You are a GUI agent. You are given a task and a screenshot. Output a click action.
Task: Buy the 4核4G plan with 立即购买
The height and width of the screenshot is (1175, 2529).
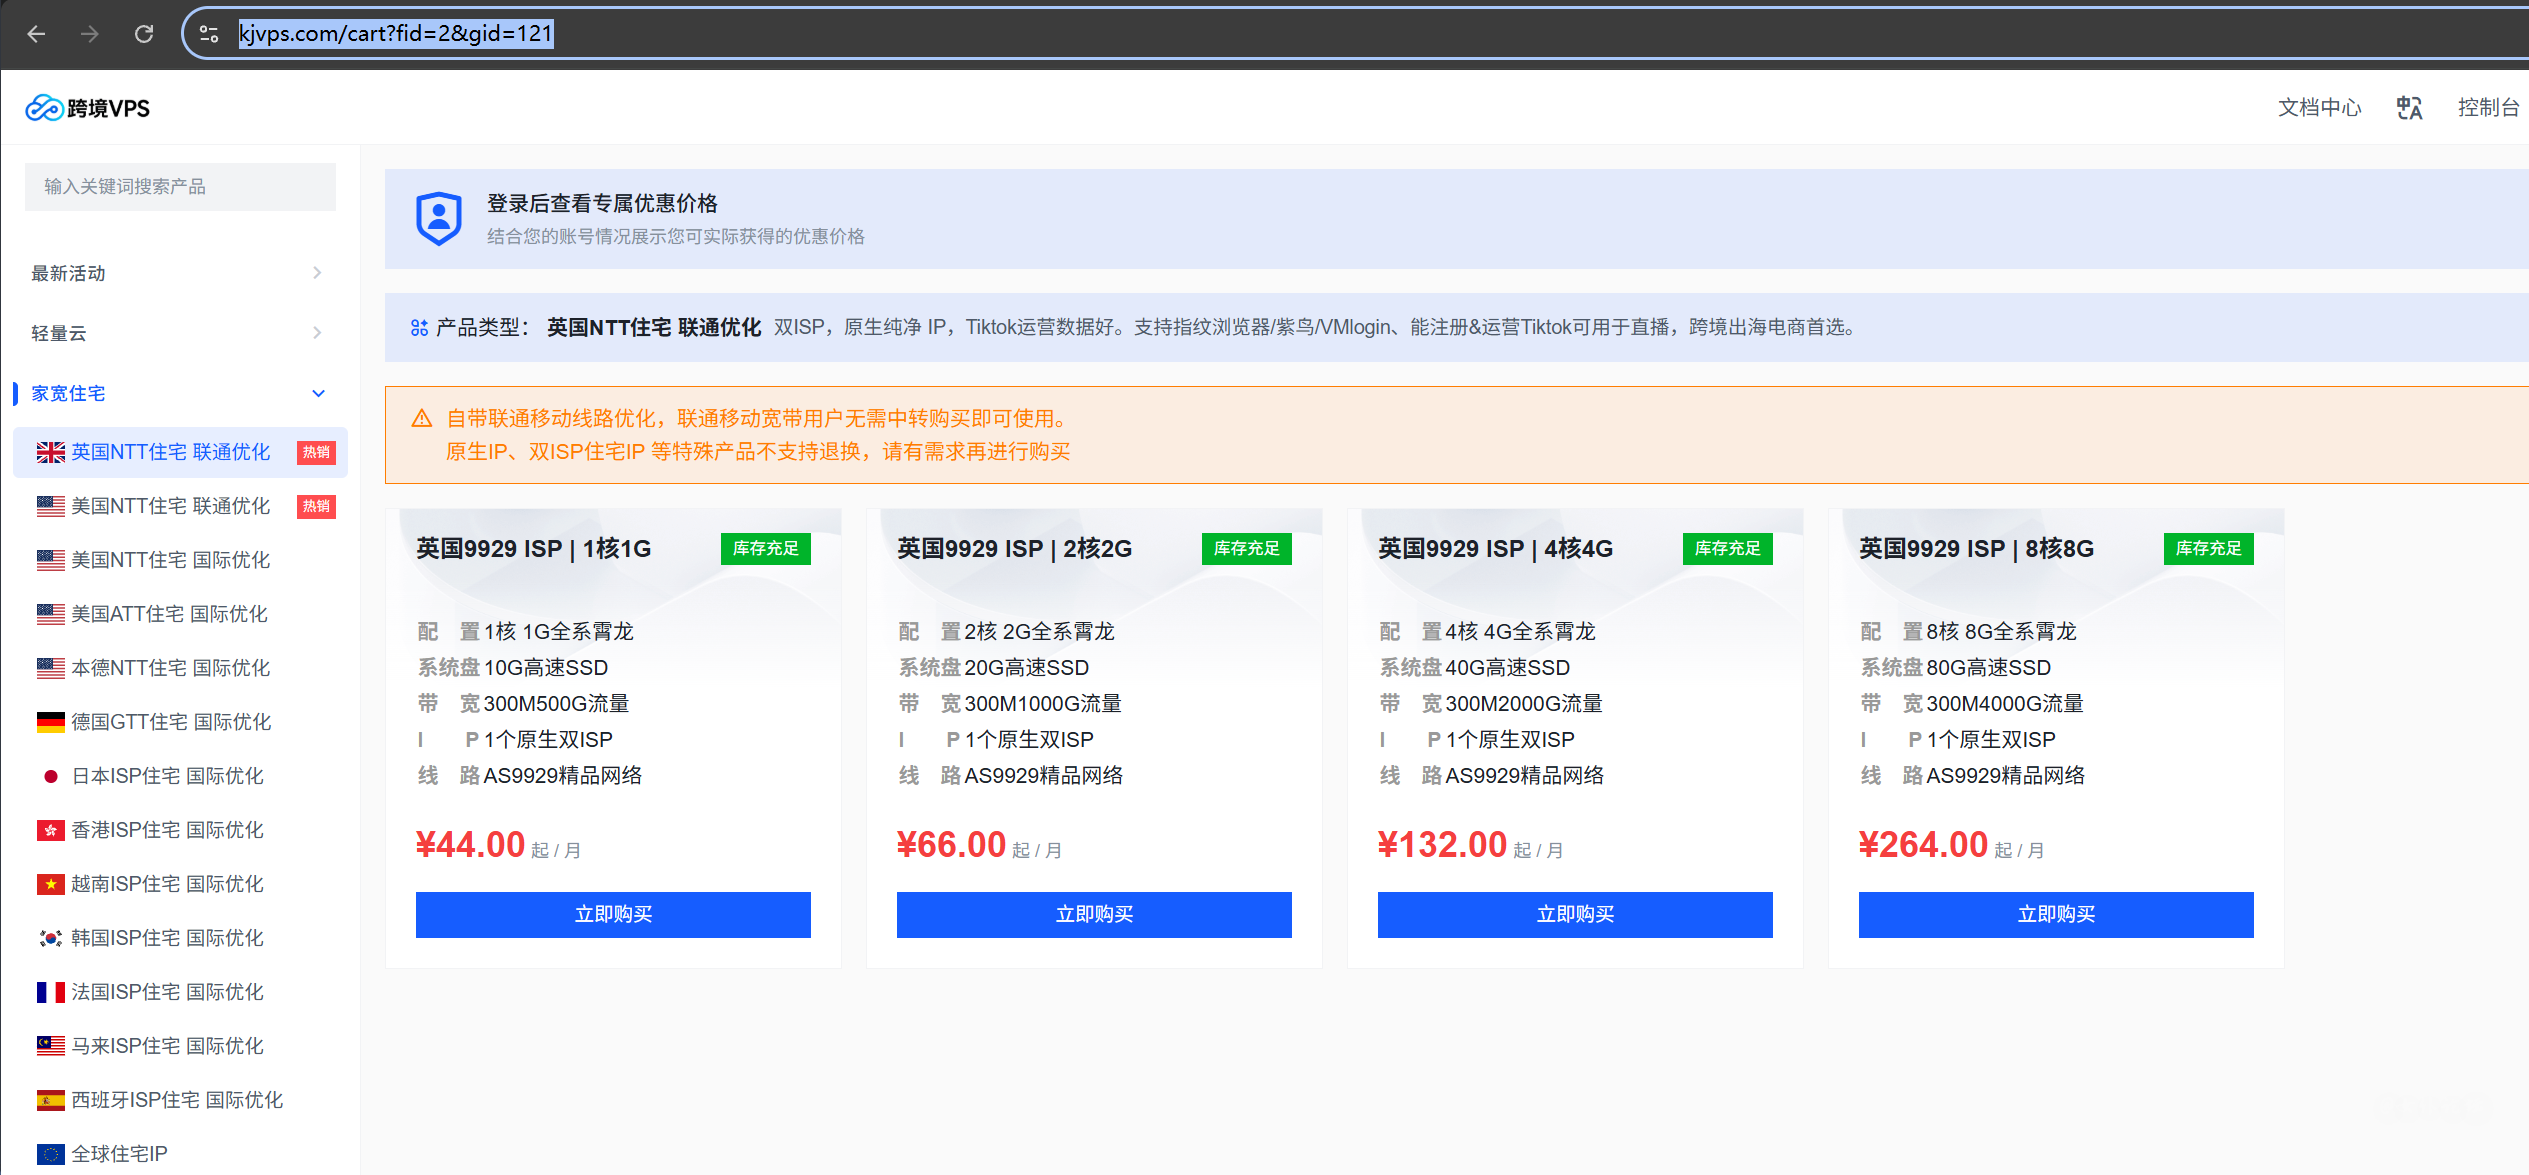1575,914
